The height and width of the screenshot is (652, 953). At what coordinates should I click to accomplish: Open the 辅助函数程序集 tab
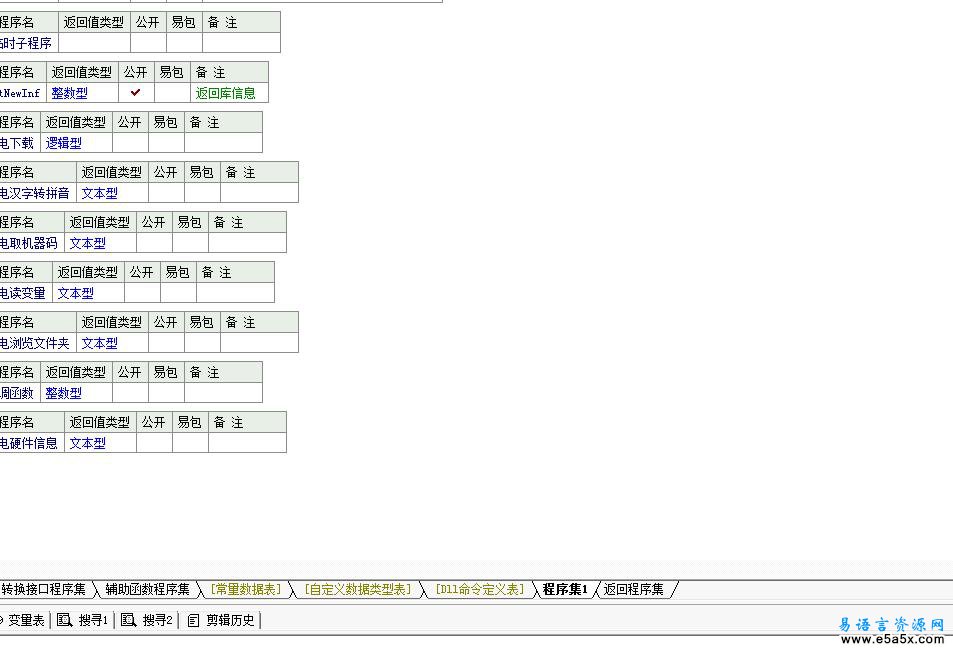147,589
